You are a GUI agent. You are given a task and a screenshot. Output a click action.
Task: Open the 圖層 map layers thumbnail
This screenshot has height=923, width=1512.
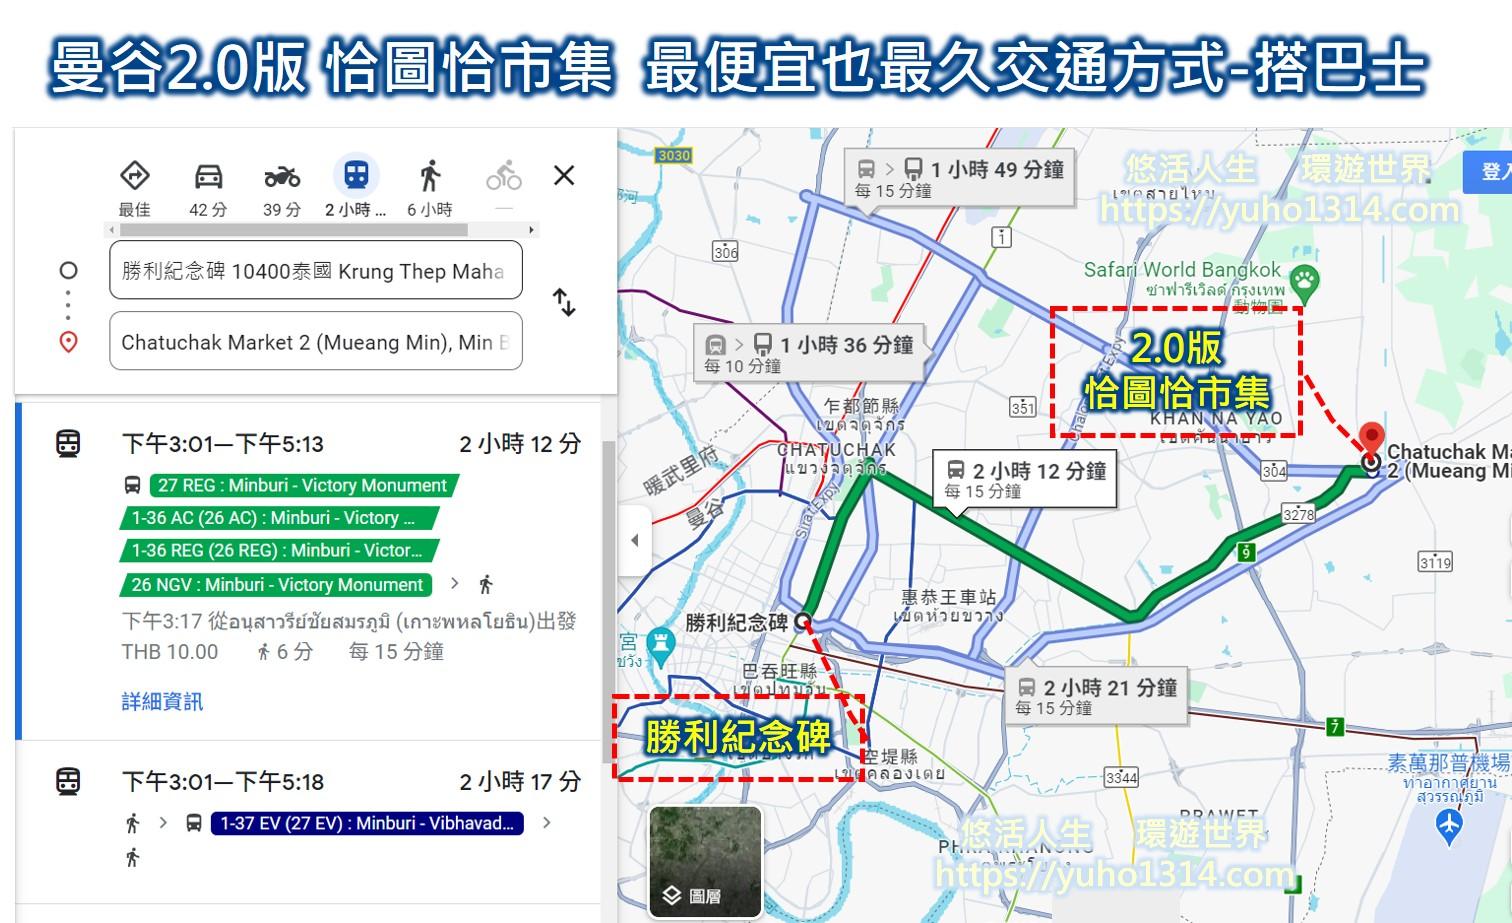(705, 861)
